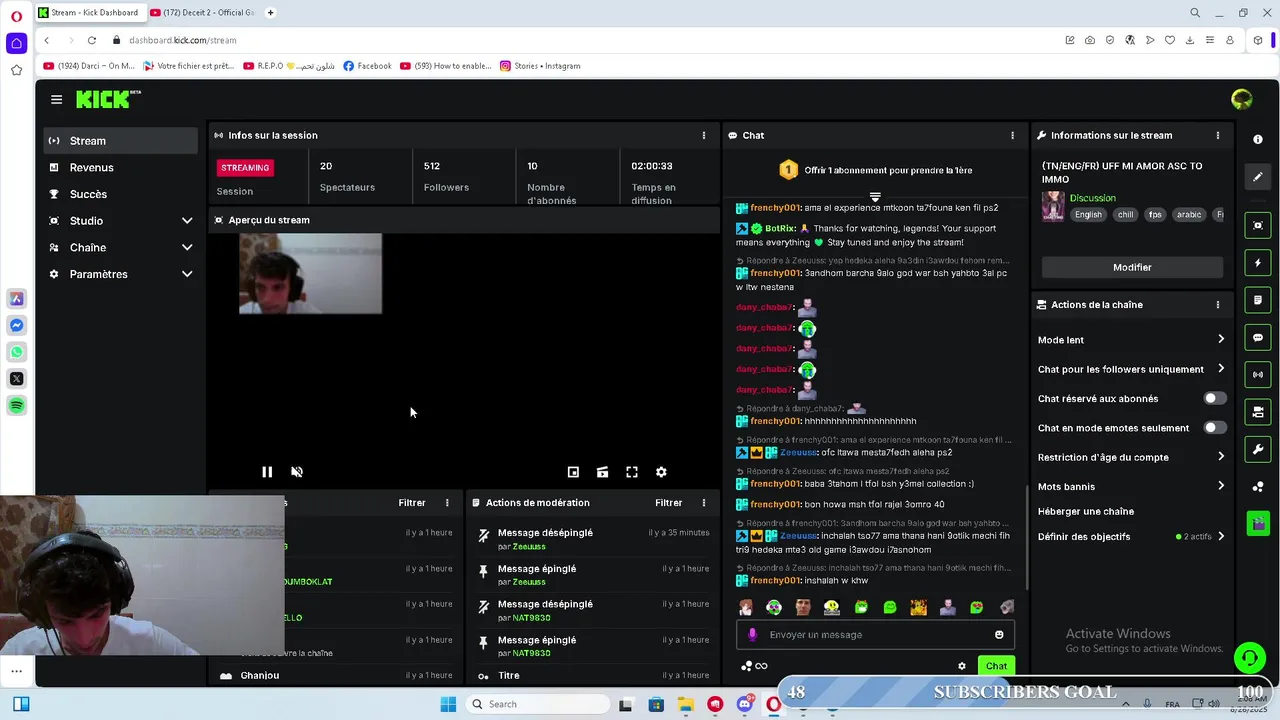Open Informations sur le stream options menu
1280x720 pixels.
click(x=1217, y=135)
